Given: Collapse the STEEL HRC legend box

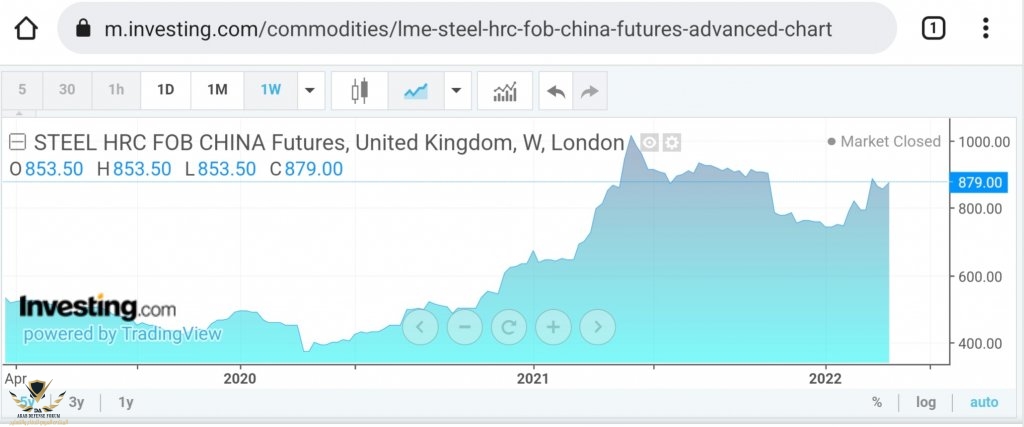Looking at the screenshot, I should (18, 142).
